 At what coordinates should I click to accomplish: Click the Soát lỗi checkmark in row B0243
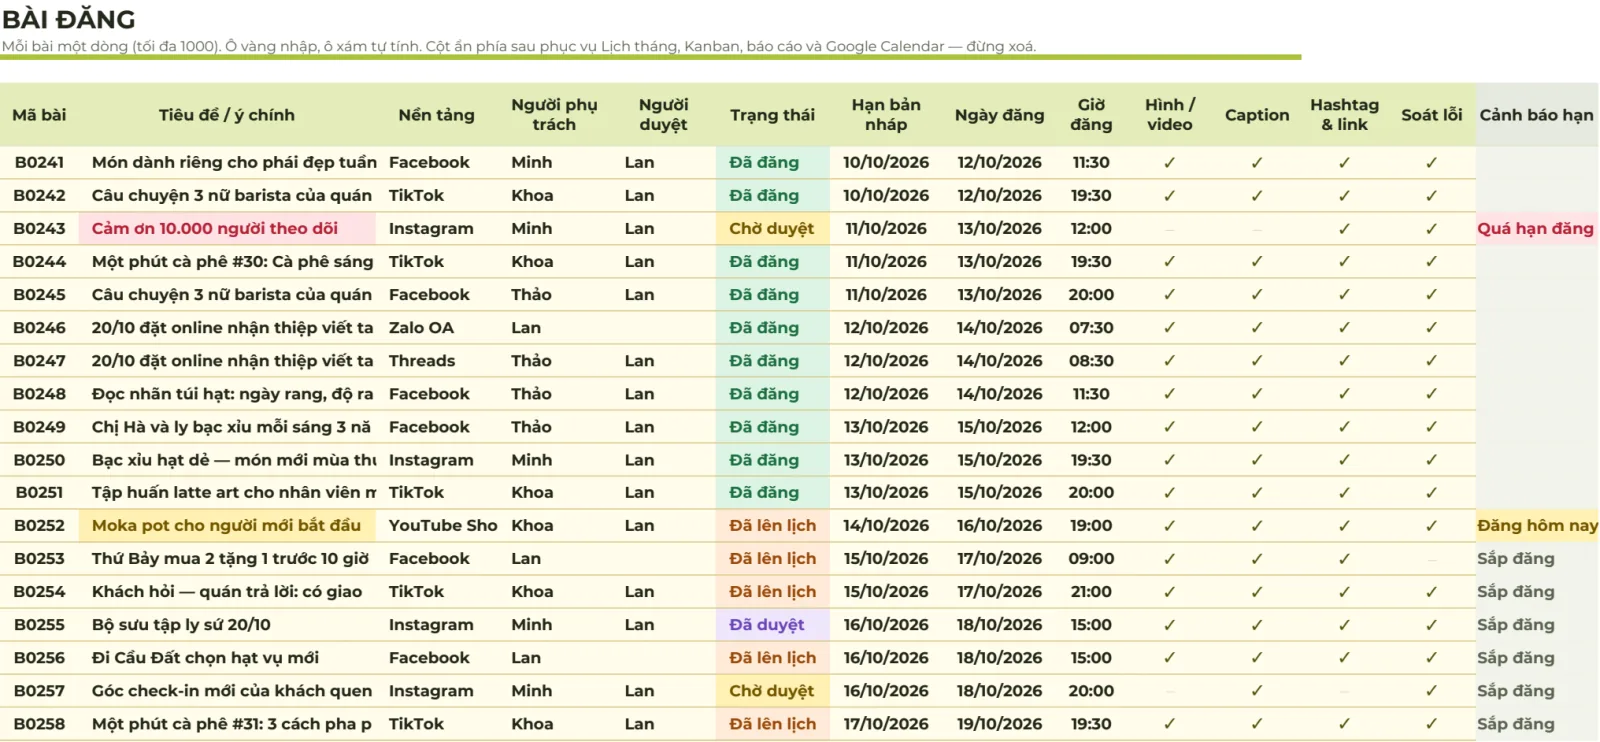1431,228
